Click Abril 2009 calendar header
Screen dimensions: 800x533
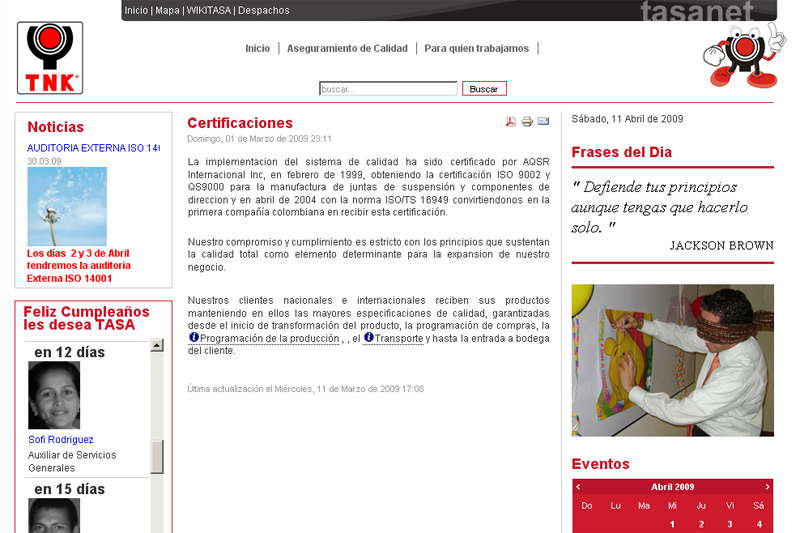point(672,487)
